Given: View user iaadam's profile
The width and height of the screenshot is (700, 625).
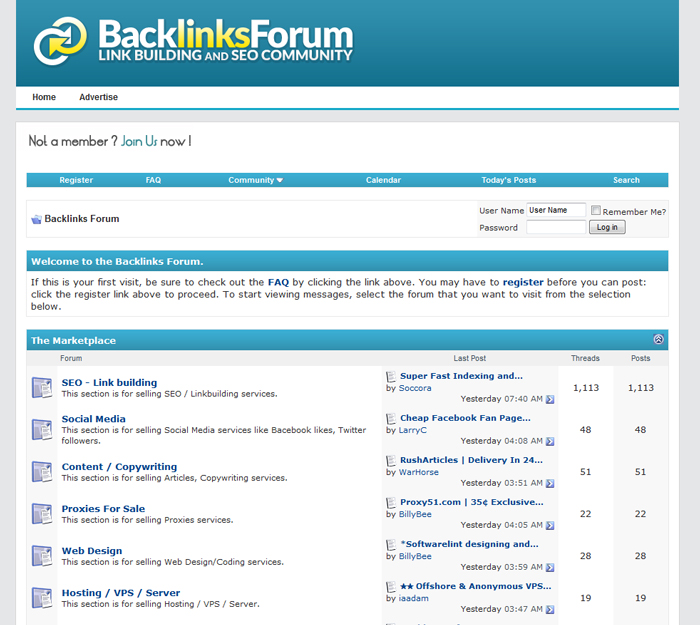Looking at the screenshot, I should pos(413,598).
